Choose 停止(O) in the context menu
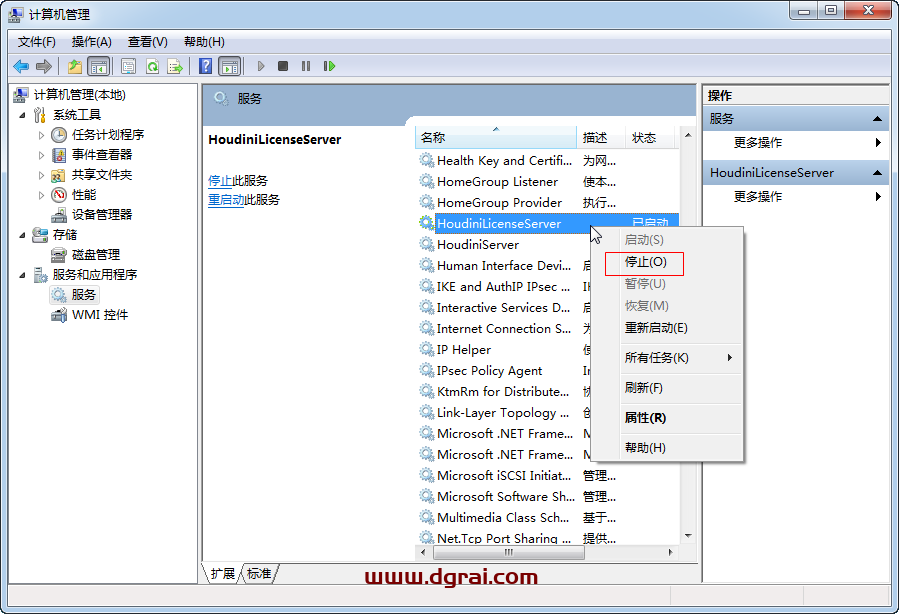The image size is (899, 614). tap(667, 262)
